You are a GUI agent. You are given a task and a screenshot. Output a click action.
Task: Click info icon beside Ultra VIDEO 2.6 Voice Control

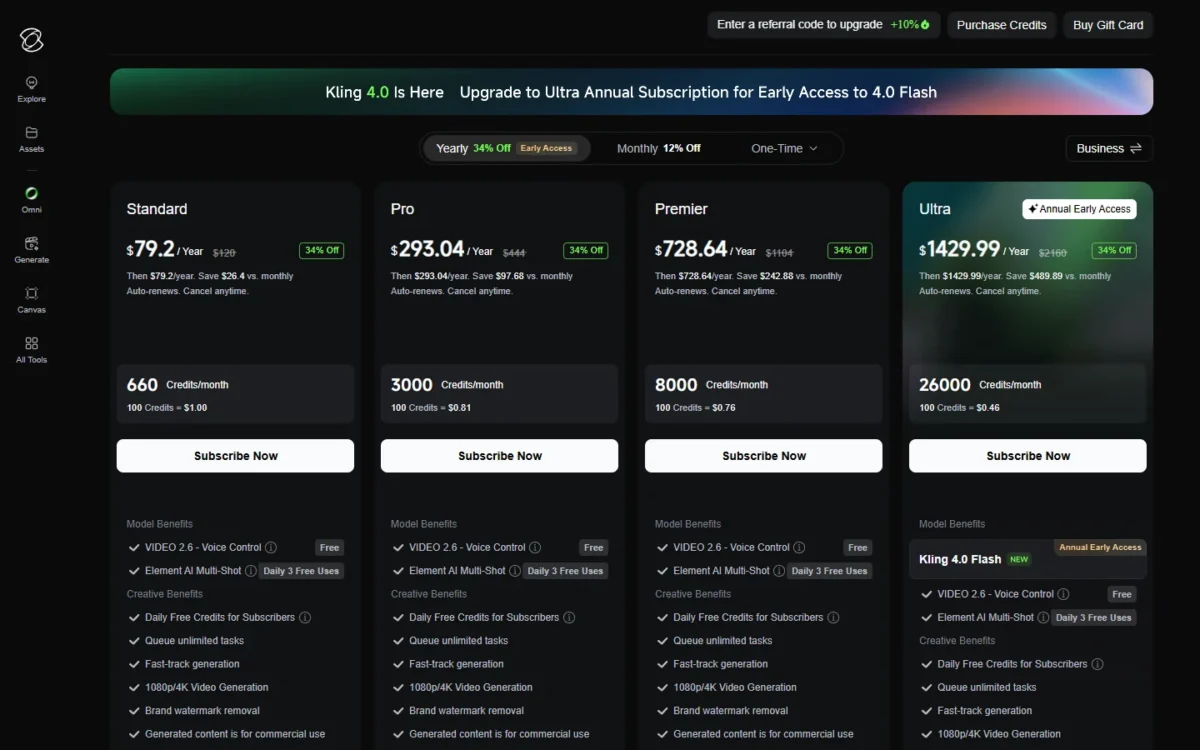(x=1063, y=594)
